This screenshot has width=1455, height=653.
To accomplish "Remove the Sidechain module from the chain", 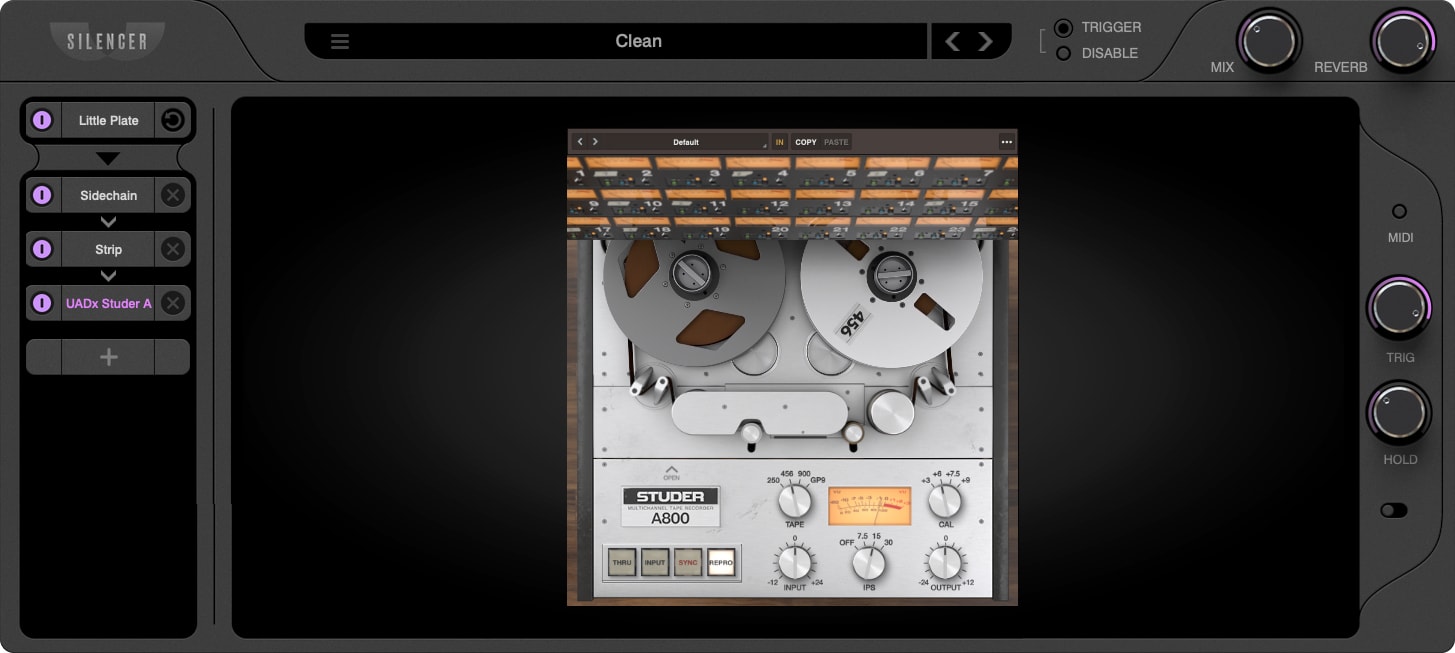I will (x=172, y=195).
